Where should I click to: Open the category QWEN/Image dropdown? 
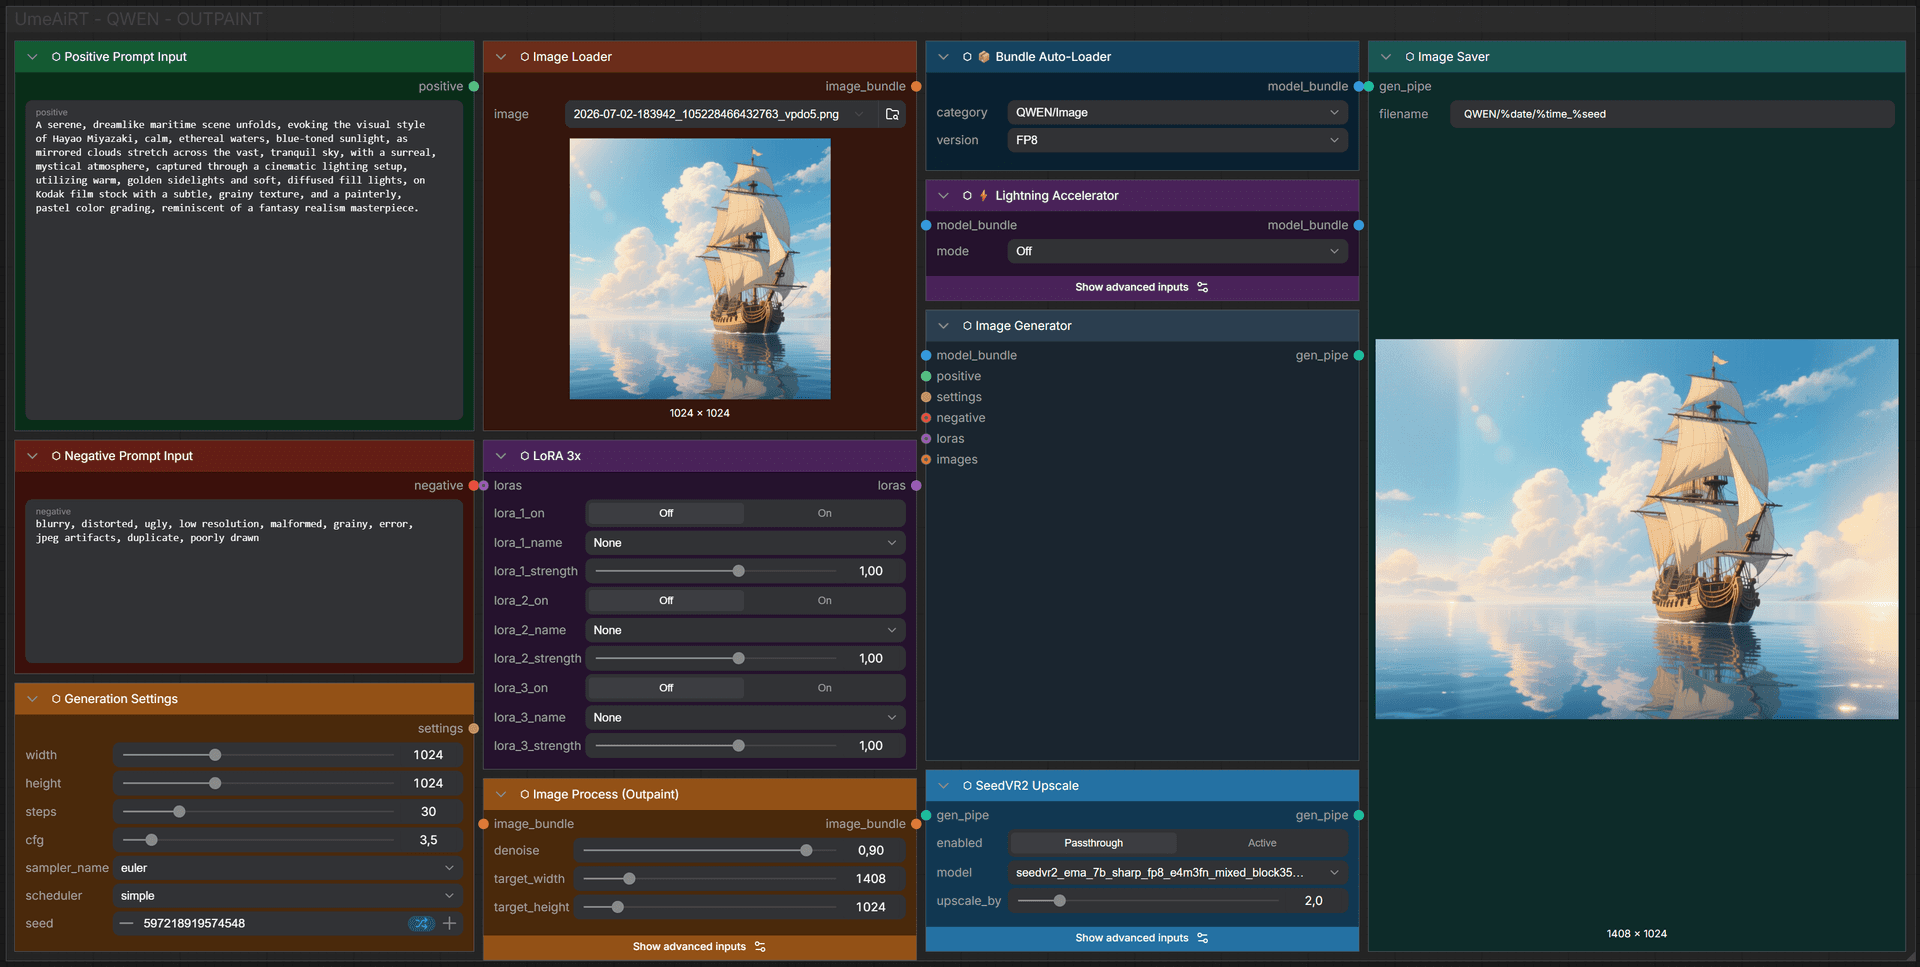coord(1177,112)
